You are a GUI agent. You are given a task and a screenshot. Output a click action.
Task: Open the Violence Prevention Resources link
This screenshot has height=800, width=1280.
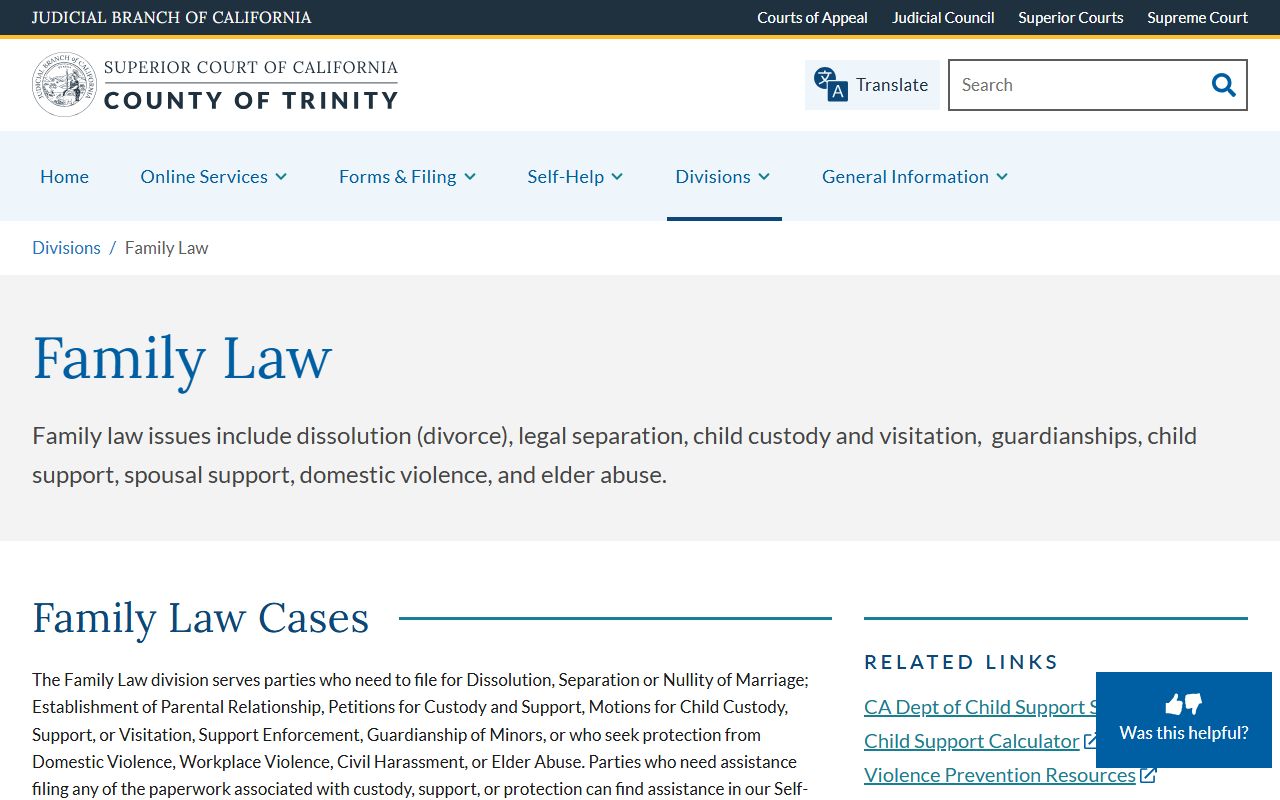(x=999, y=775)
